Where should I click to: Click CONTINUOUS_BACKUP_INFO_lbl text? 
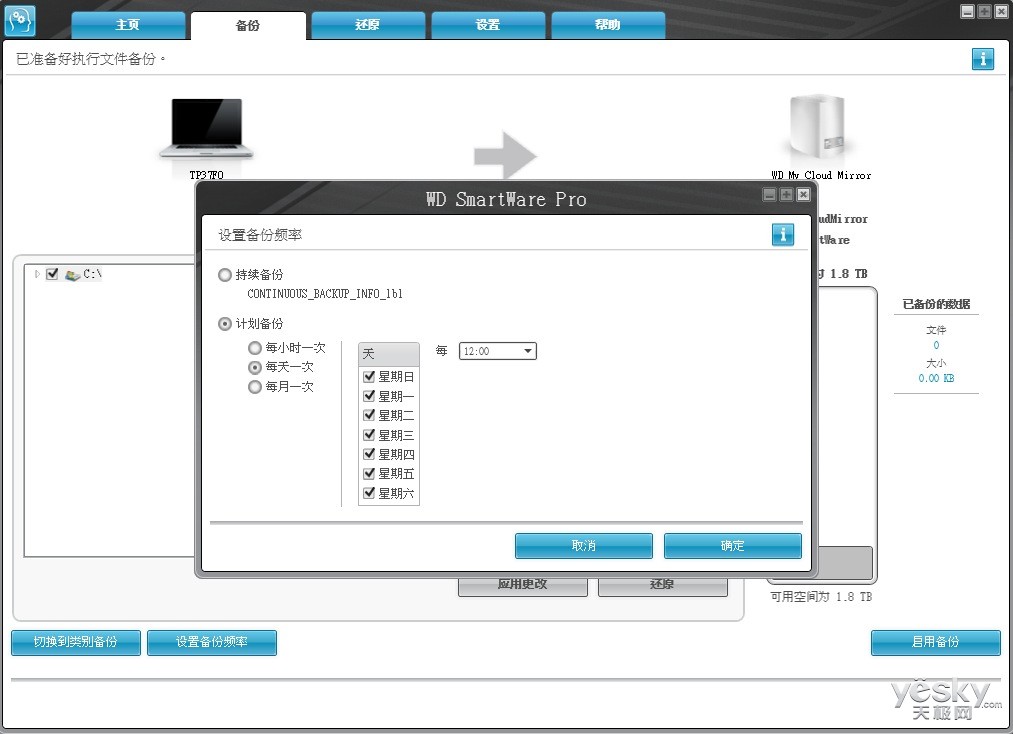[x=325, y=294]
